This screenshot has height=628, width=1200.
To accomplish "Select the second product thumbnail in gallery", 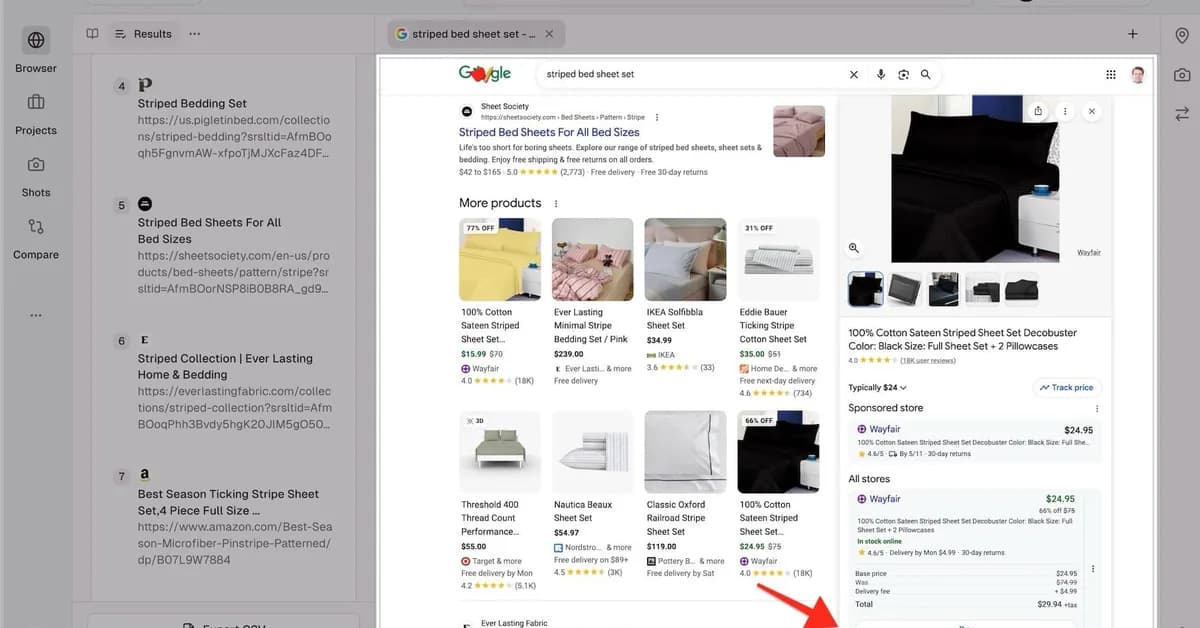I will [x=905, y=289].
